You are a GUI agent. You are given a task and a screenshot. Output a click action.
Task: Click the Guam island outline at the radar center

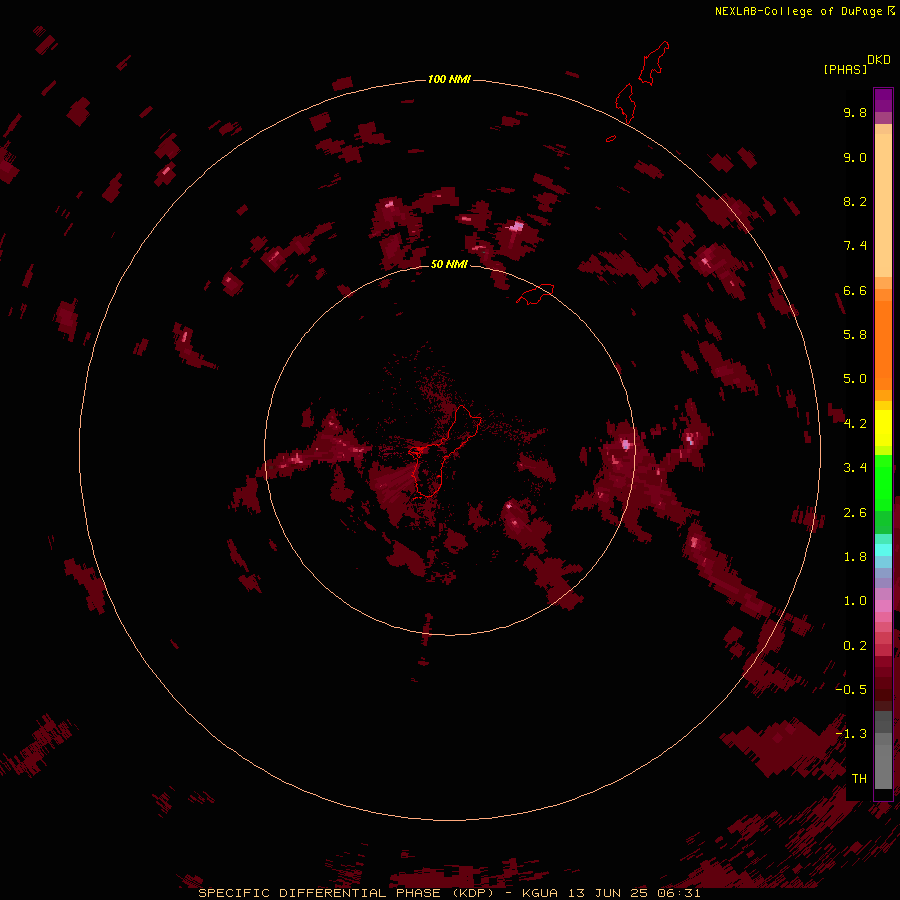[444, 451]
